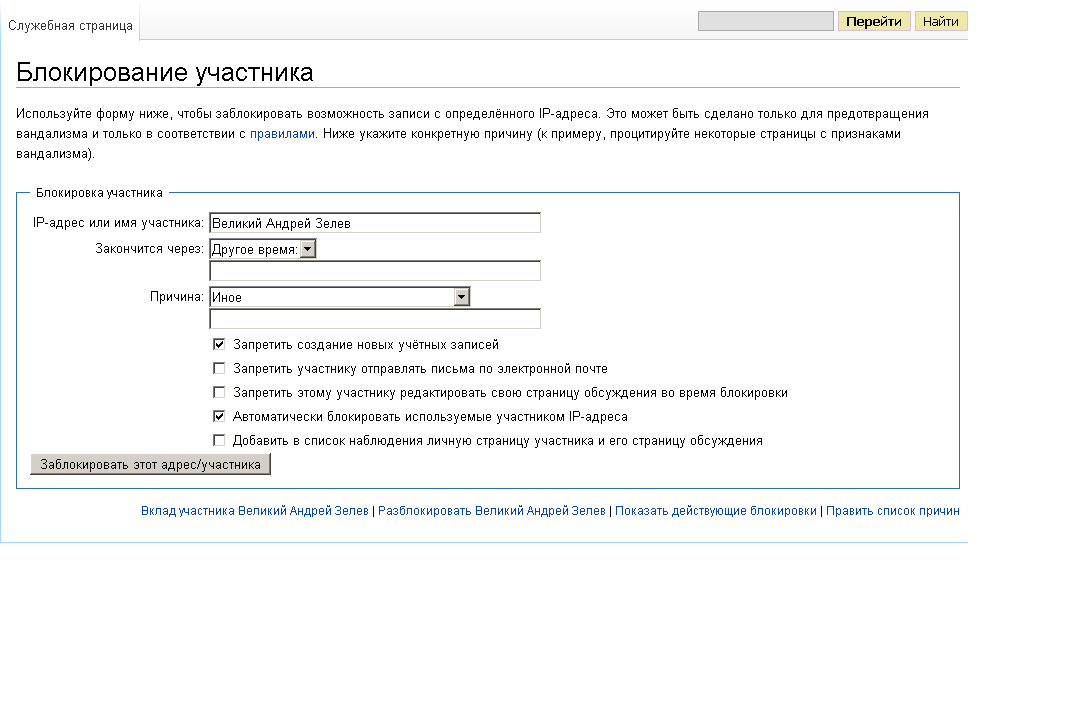
Task: Click Заблокировать этот адрес/участника button
Action: coord(150,464)
